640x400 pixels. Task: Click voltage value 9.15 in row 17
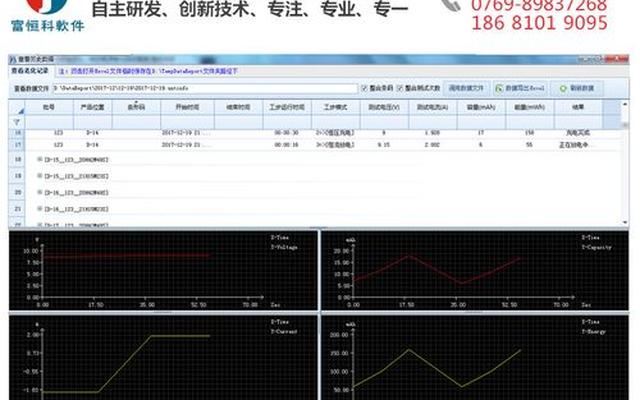[384, 145]
